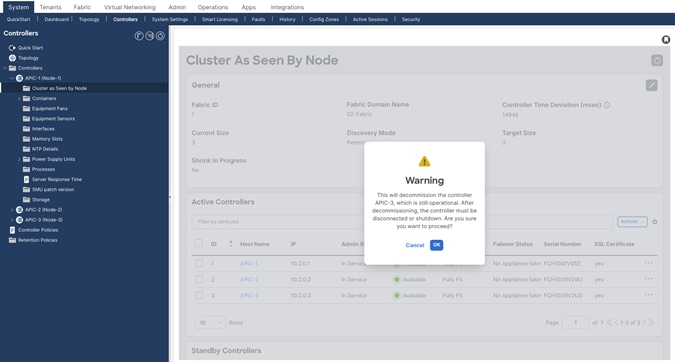Click the bookmark icon at top right
Viewport: 675px width, 362px height.
click(666, 40)
